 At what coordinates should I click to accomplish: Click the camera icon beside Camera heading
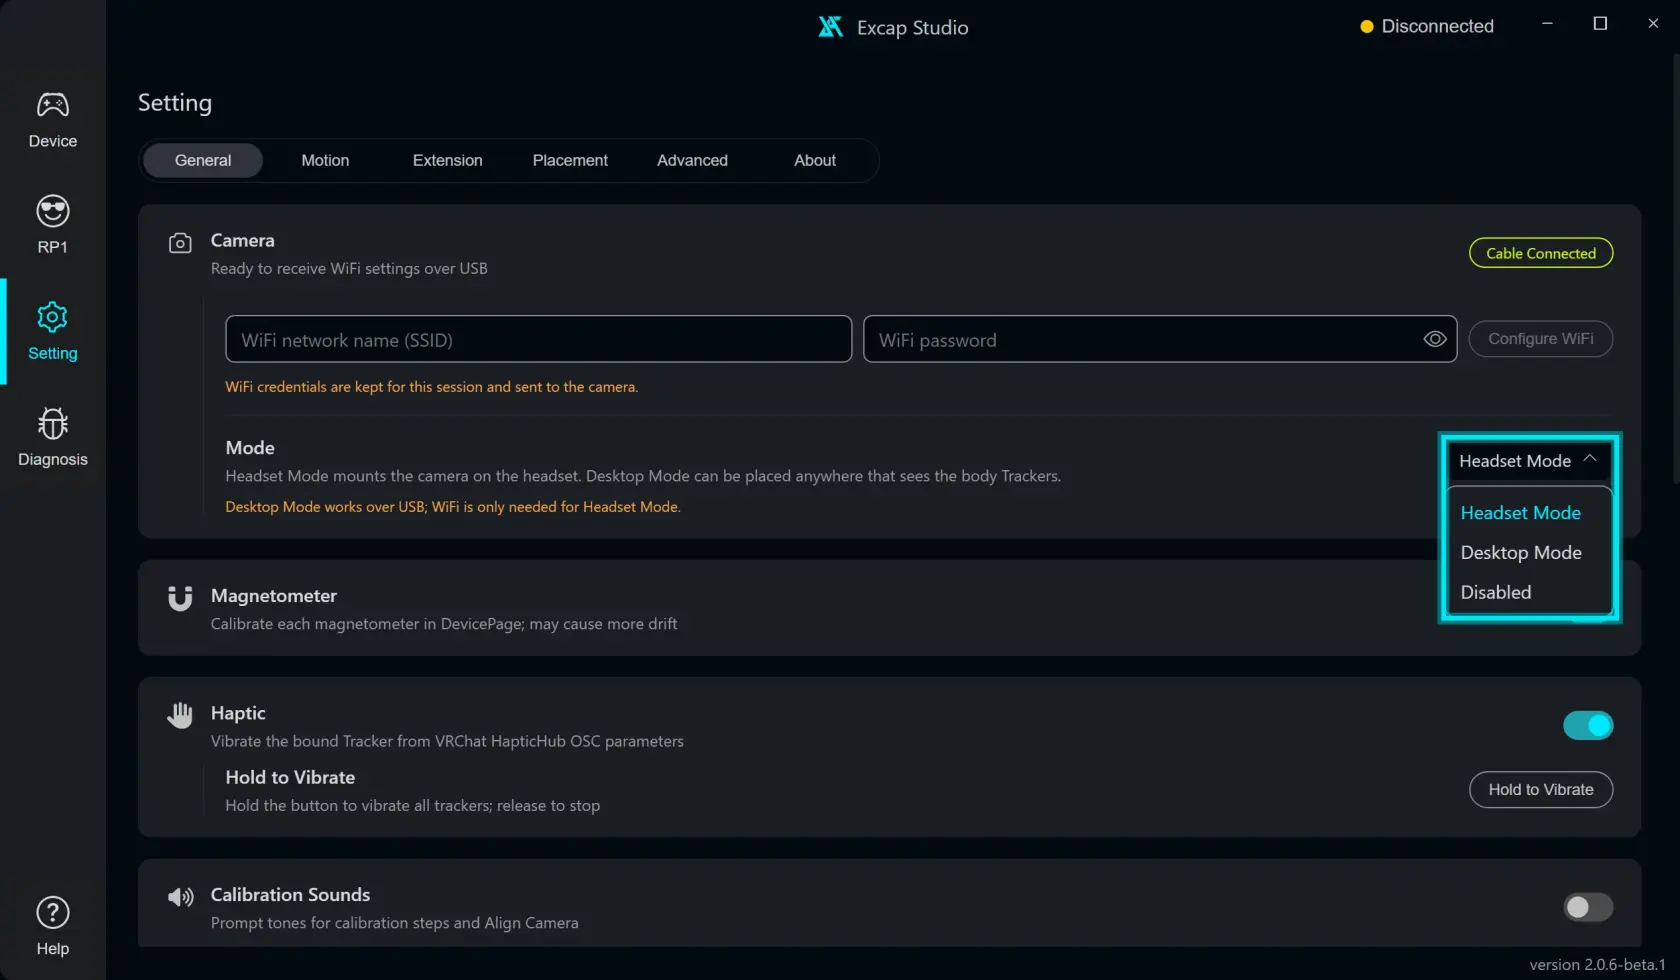click(x=180, y=243)
